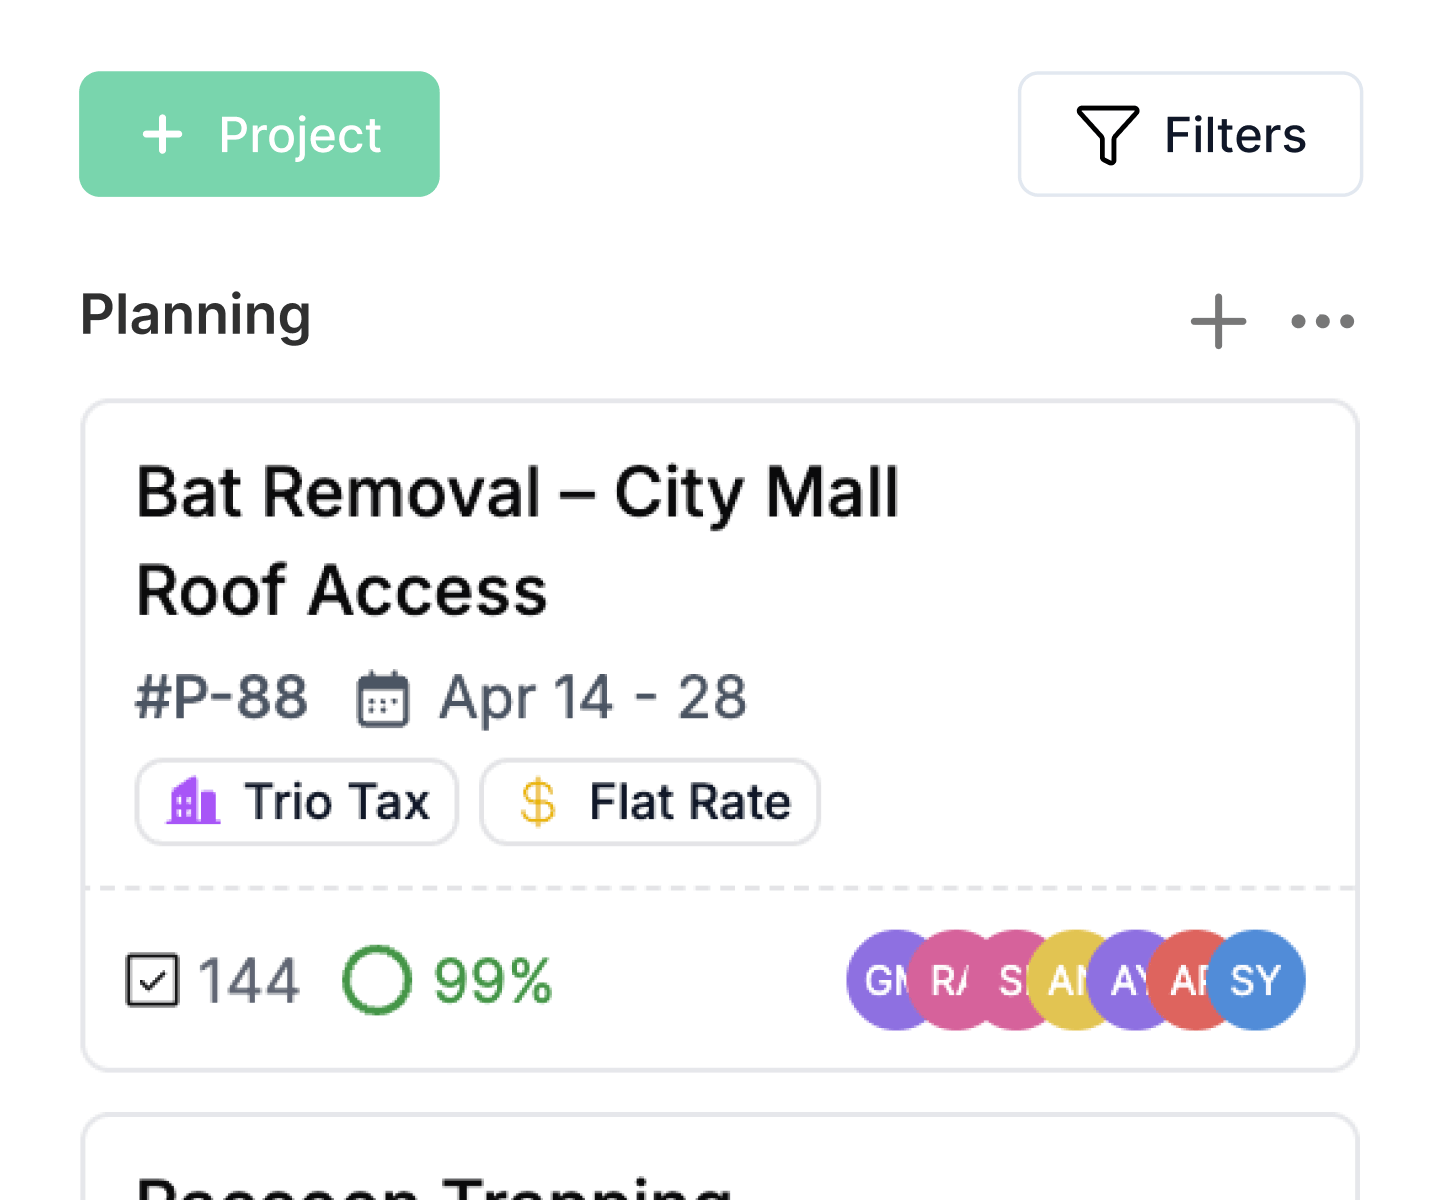Click the funnel filter icon

coord(1107,134)
